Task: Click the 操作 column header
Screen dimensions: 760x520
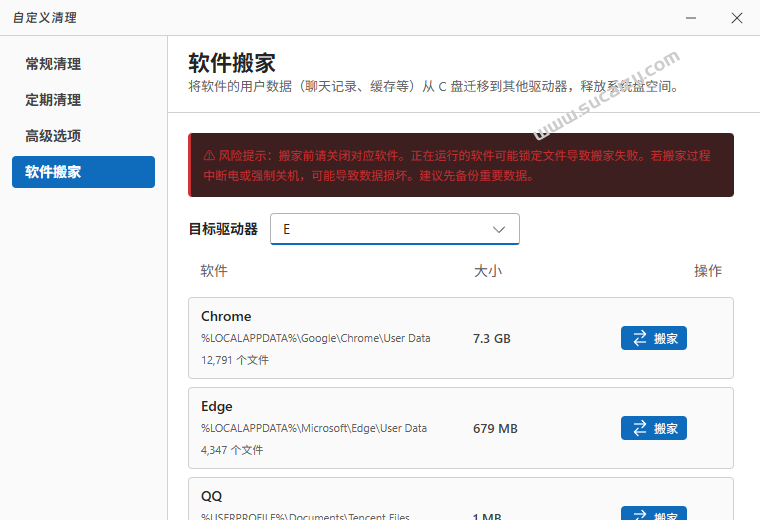Action: [x=708, y=270]
